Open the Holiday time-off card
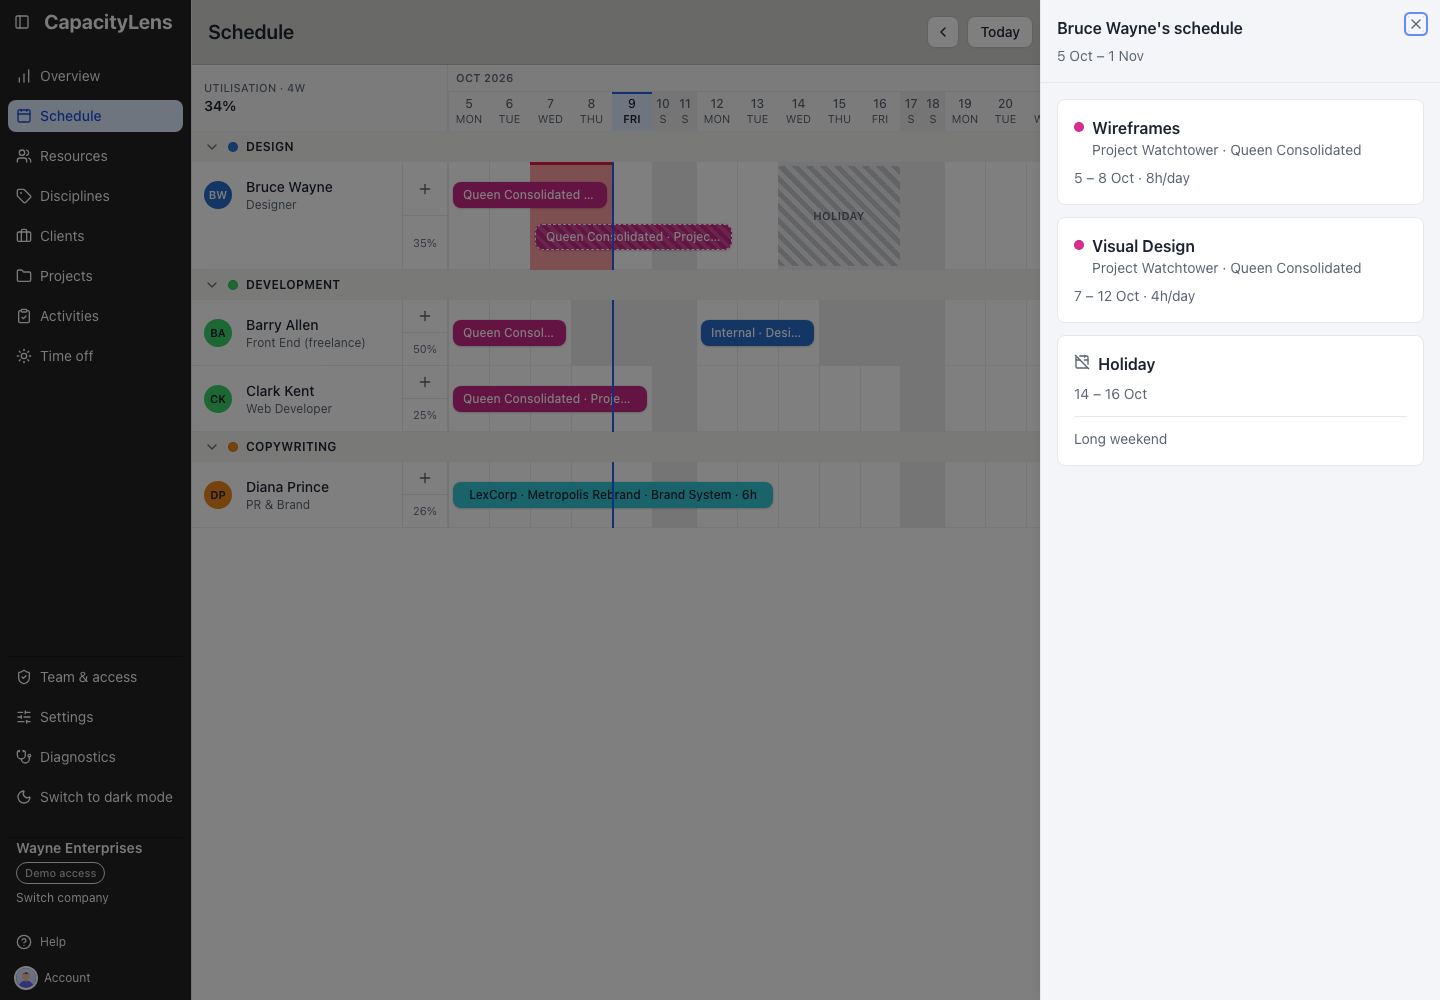The width and height of the screenshot is (1440, 1000). 1240,400
